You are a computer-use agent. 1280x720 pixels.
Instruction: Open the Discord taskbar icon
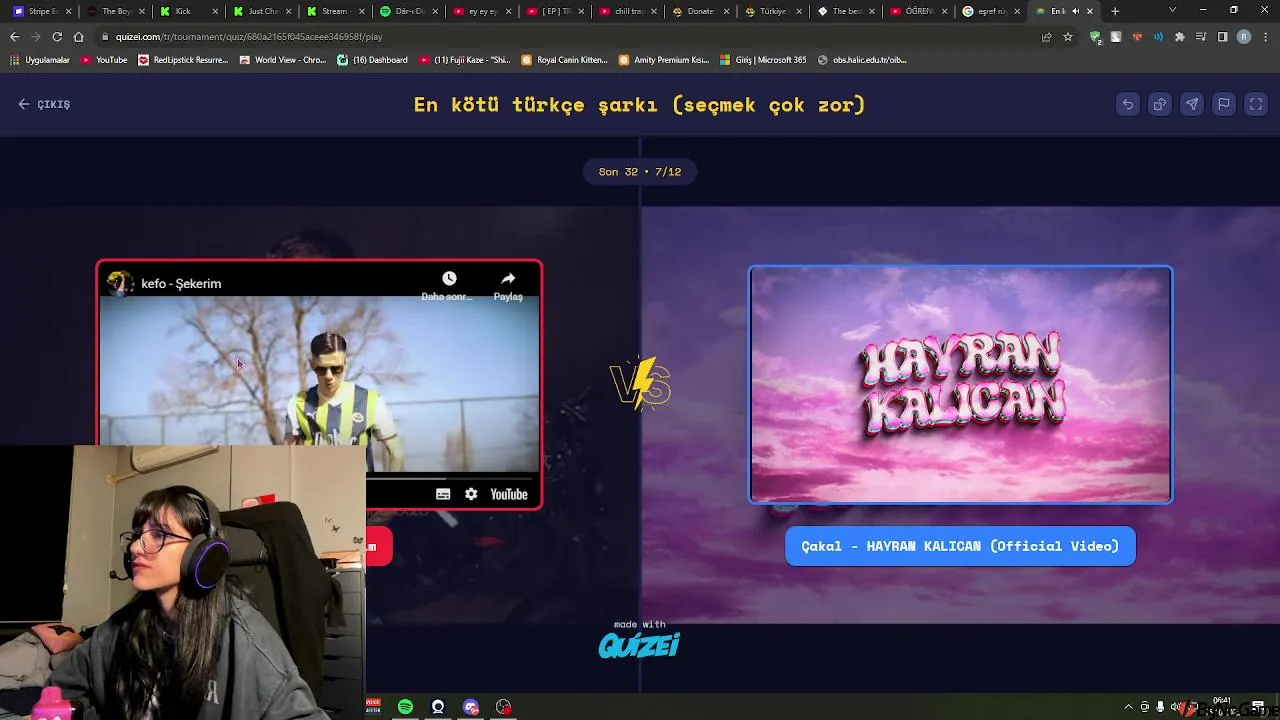click(x=471, y=707)
